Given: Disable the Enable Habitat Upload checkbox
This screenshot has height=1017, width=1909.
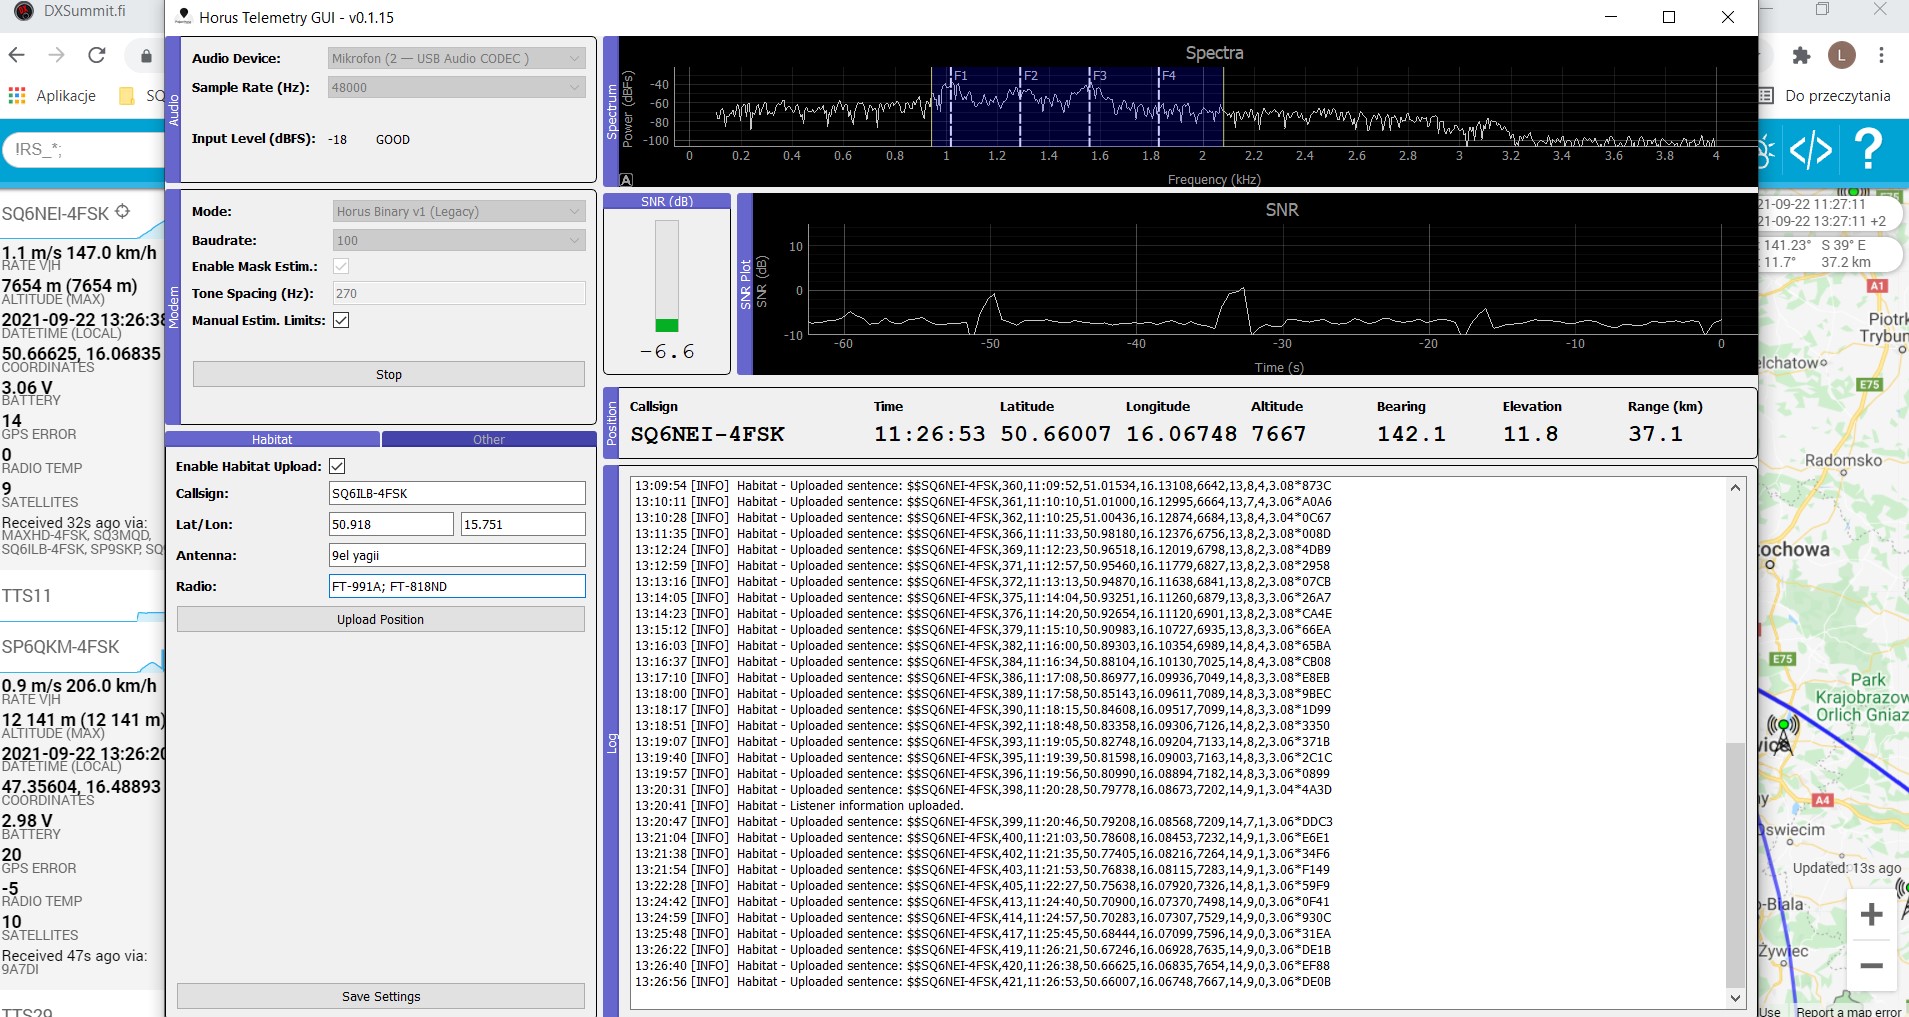Looking at the screenshot, I should 337,466.
